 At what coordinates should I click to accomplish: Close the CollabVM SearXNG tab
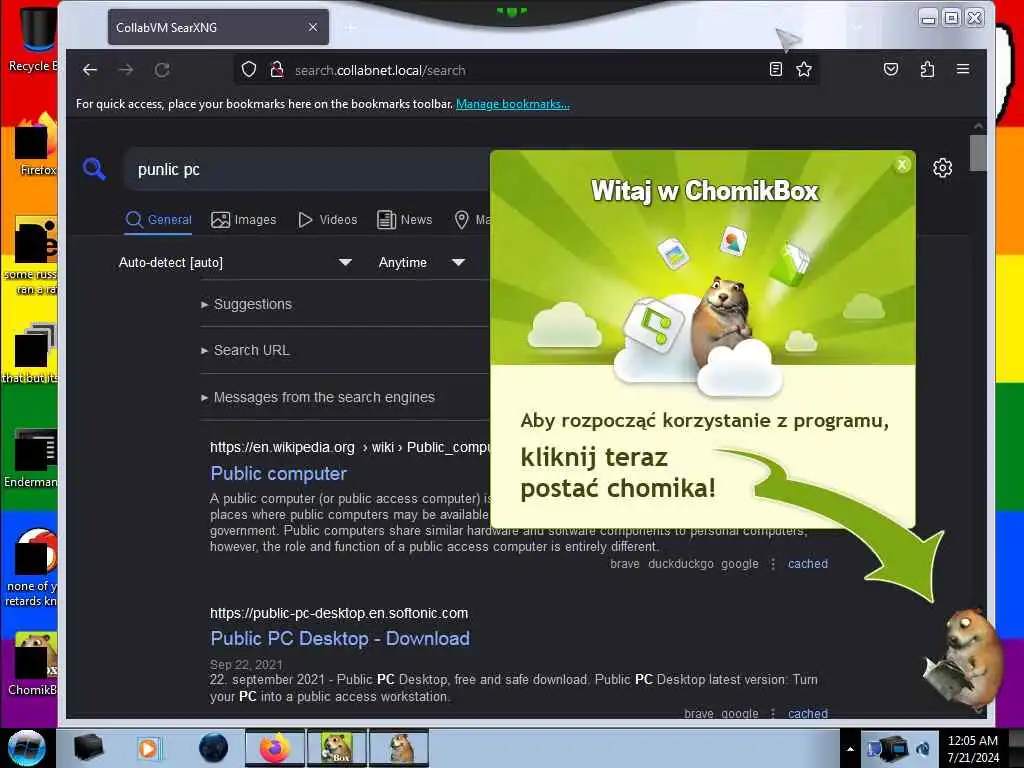(313, 27)
